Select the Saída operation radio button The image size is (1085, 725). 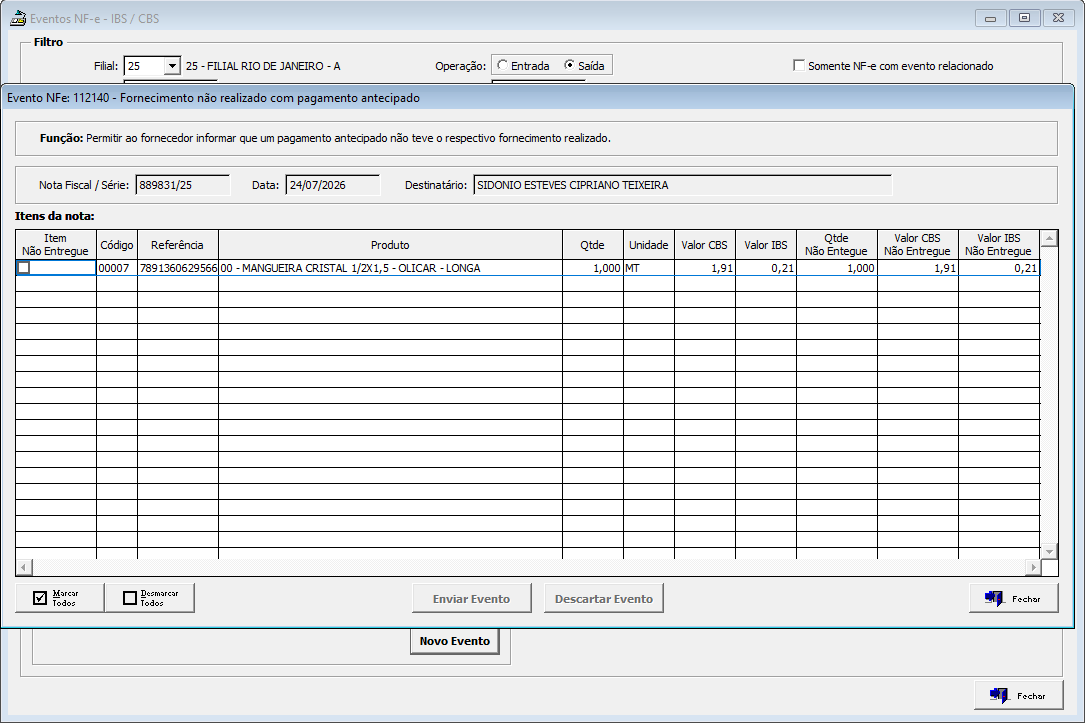pyautogui.click(x=569, y=65)
